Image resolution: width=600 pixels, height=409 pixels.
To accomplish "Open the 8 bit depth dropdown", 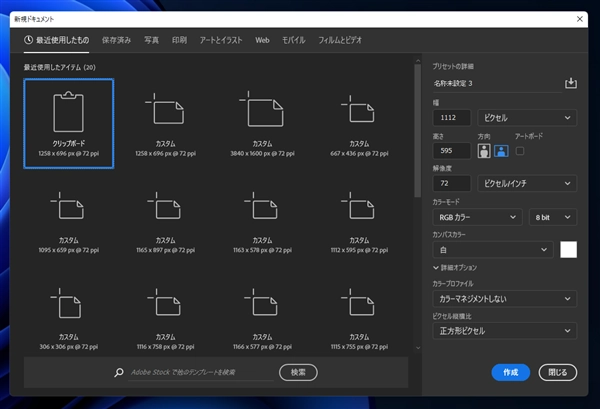I will click(x=553, y=217).
